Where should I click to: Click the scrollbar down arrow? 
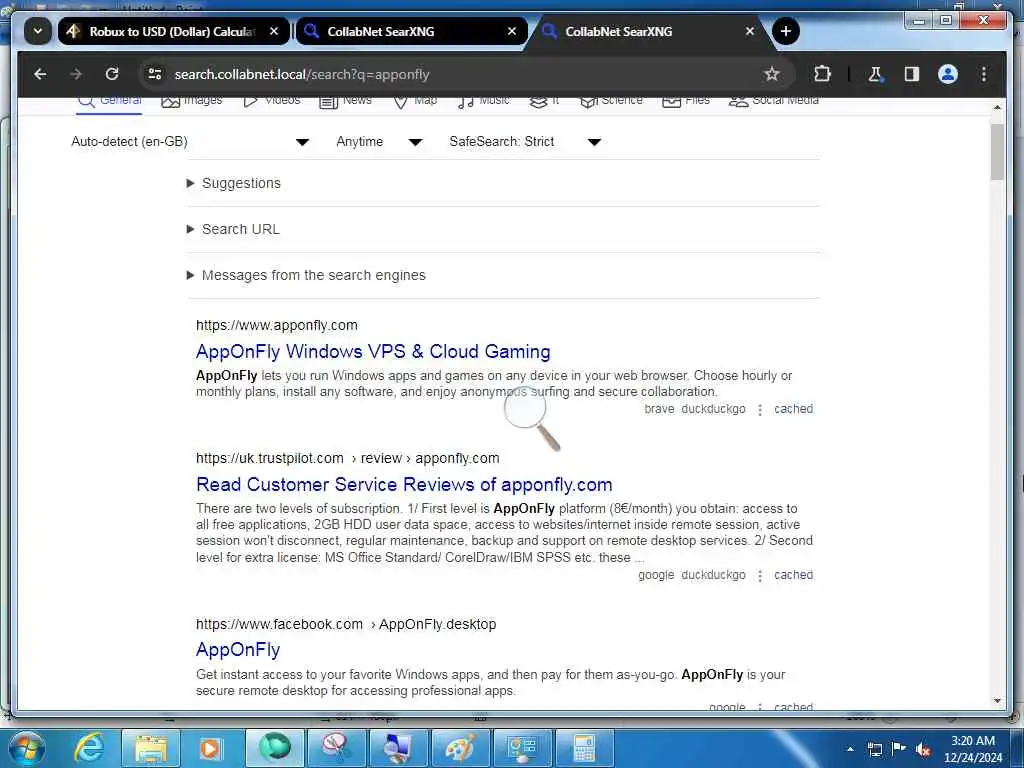(997, 701)
